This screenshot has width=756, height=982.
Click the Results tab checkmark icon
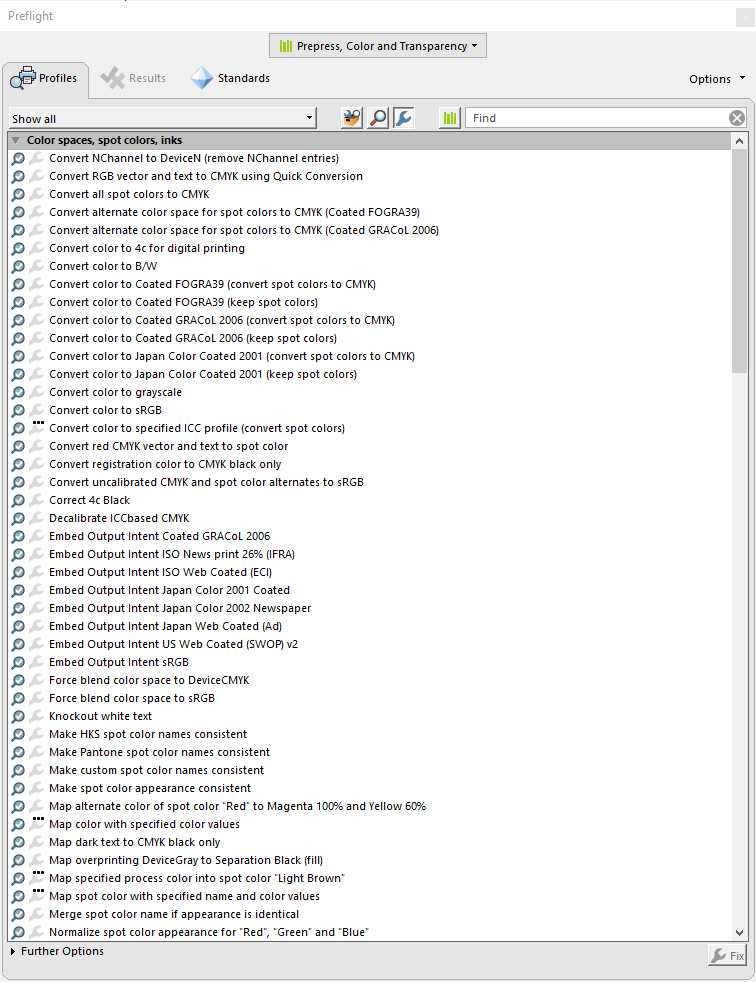(113, 78)
